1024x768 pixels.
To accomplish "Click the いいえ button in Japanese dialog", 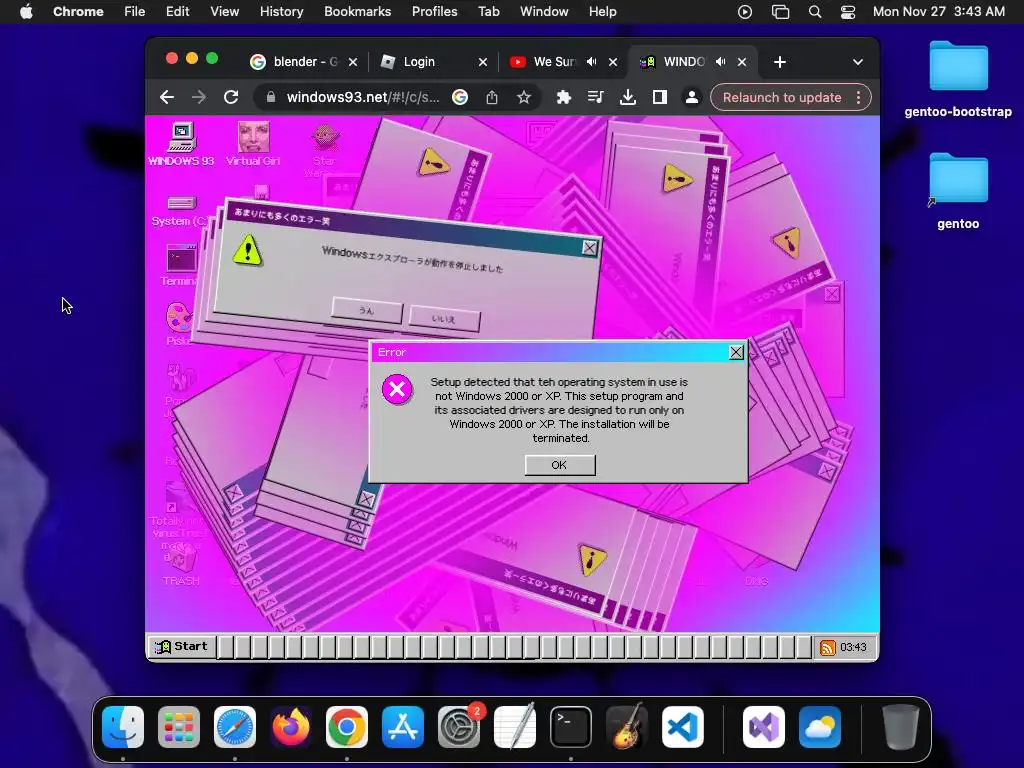I will (x=444, y=319).
